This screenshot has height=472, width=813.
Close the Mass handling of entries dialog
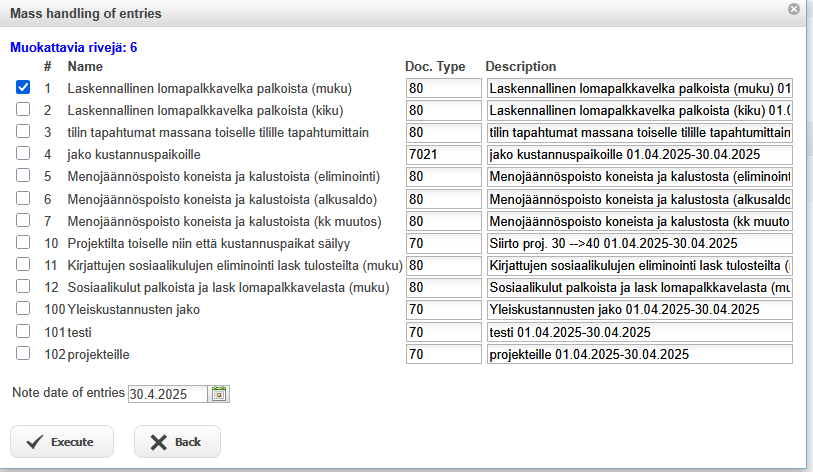click(x=794, y=10)
